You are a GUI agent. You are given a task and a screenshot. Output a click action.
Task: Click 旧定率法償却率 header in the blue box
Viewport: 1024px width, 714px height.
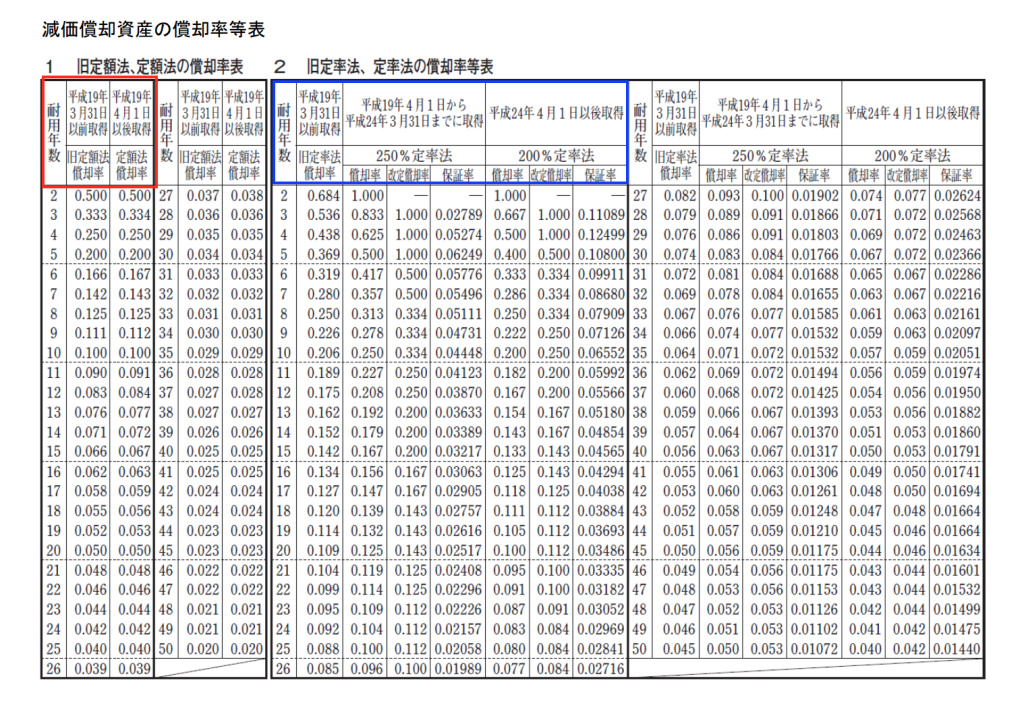[x=320, y=164]
